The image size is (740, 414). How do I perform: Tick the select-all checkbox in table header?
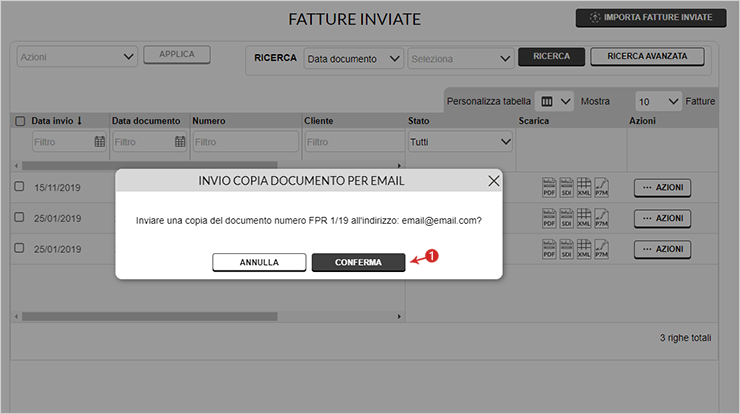point(20,121)
